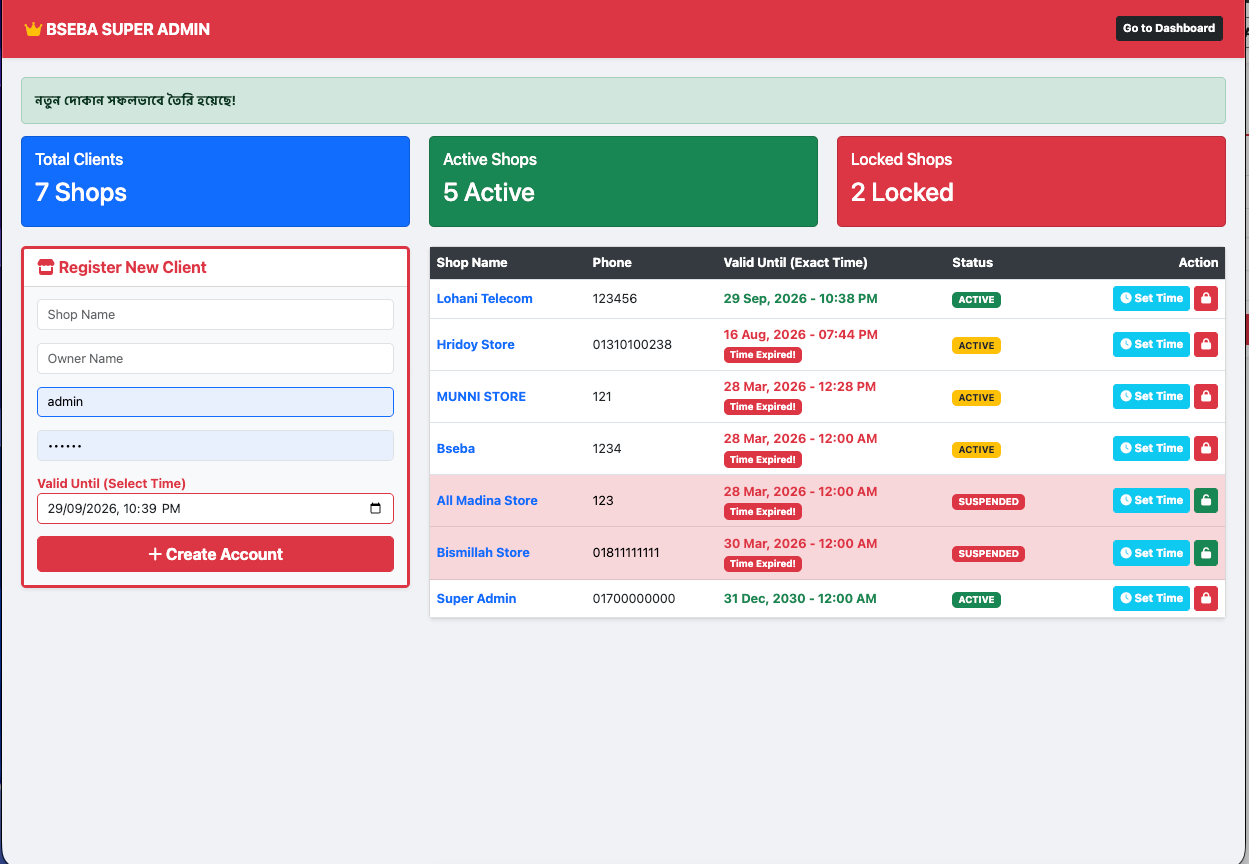Open the Lohani Telecom shop link
The image size is (1249, 864).
(x=485, y=298)
